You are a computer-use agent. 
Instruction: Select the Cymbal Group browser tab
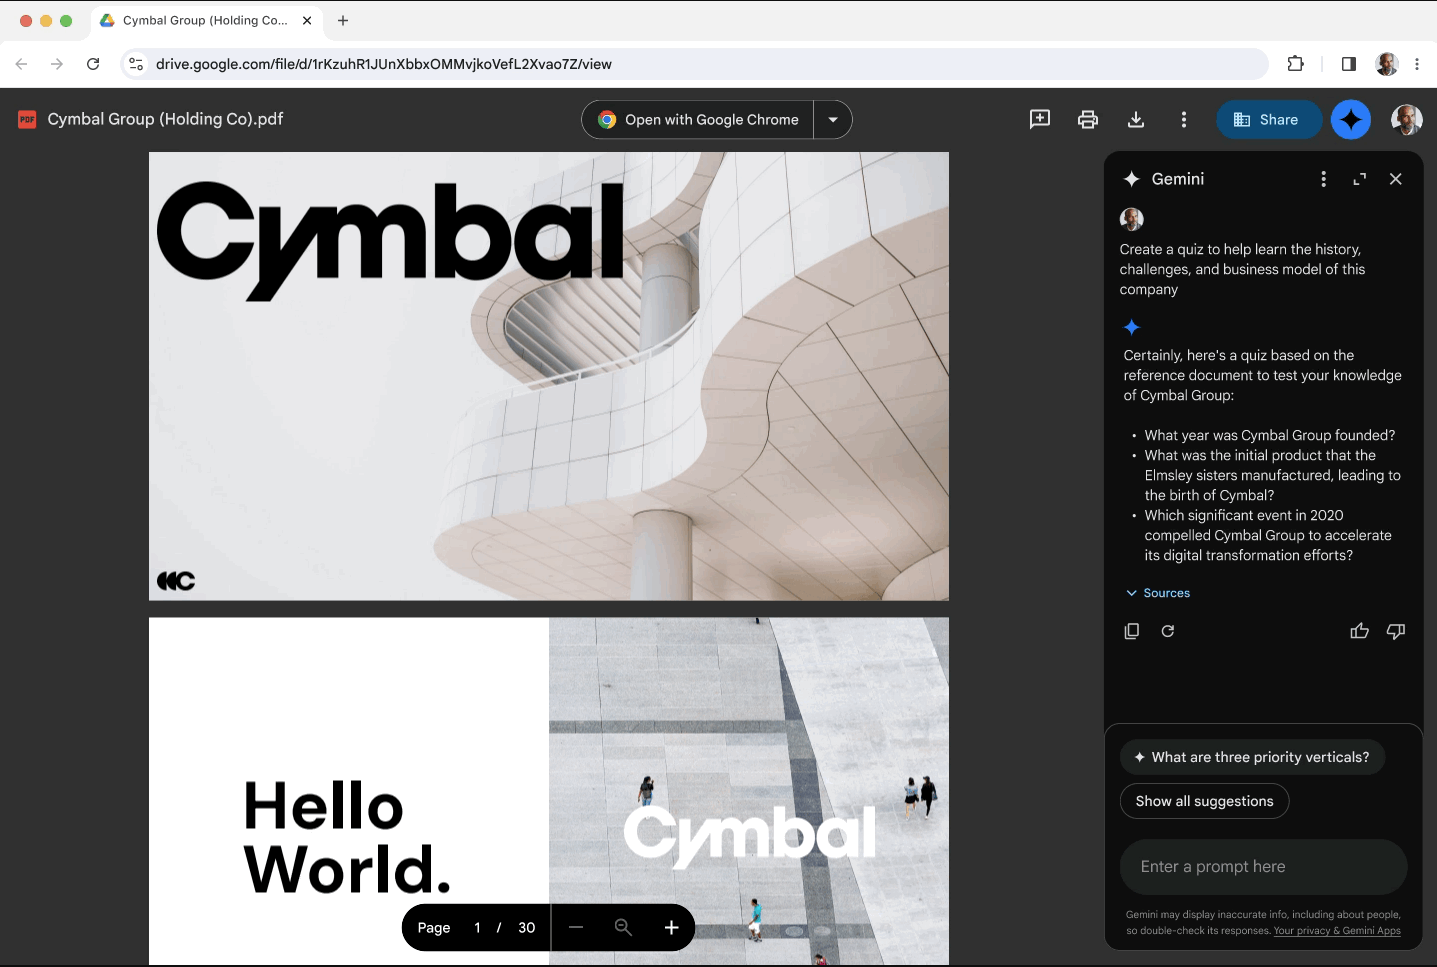pyautogui.click(x=200, y=20)
